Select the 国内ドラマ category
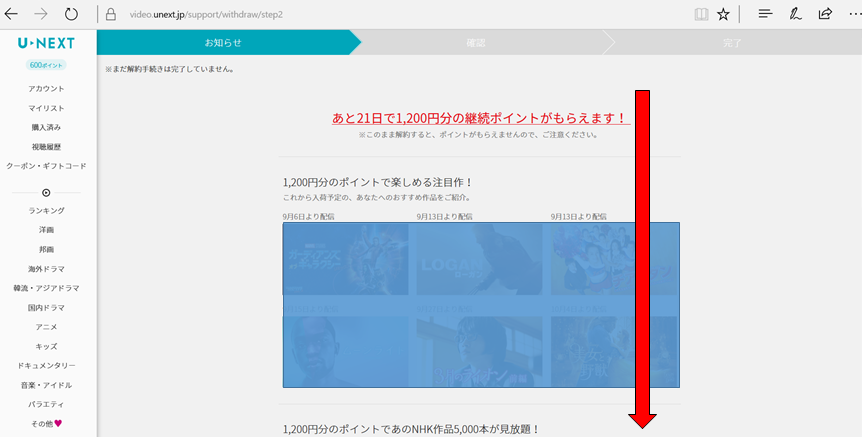 click(x=46, y=308)
